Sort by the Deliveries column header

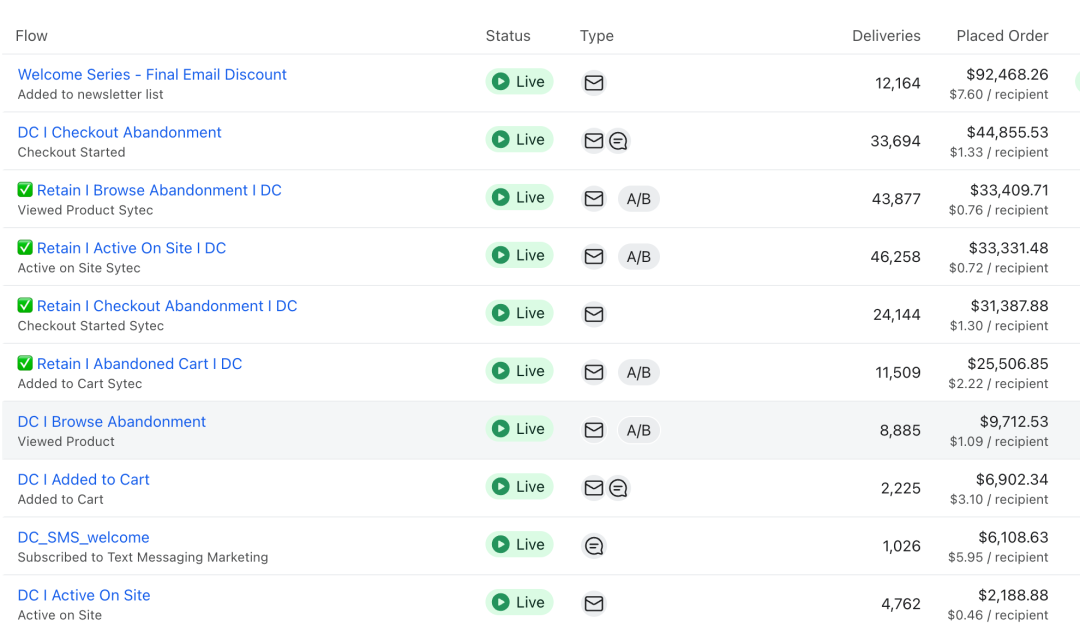tap(886, 36)
